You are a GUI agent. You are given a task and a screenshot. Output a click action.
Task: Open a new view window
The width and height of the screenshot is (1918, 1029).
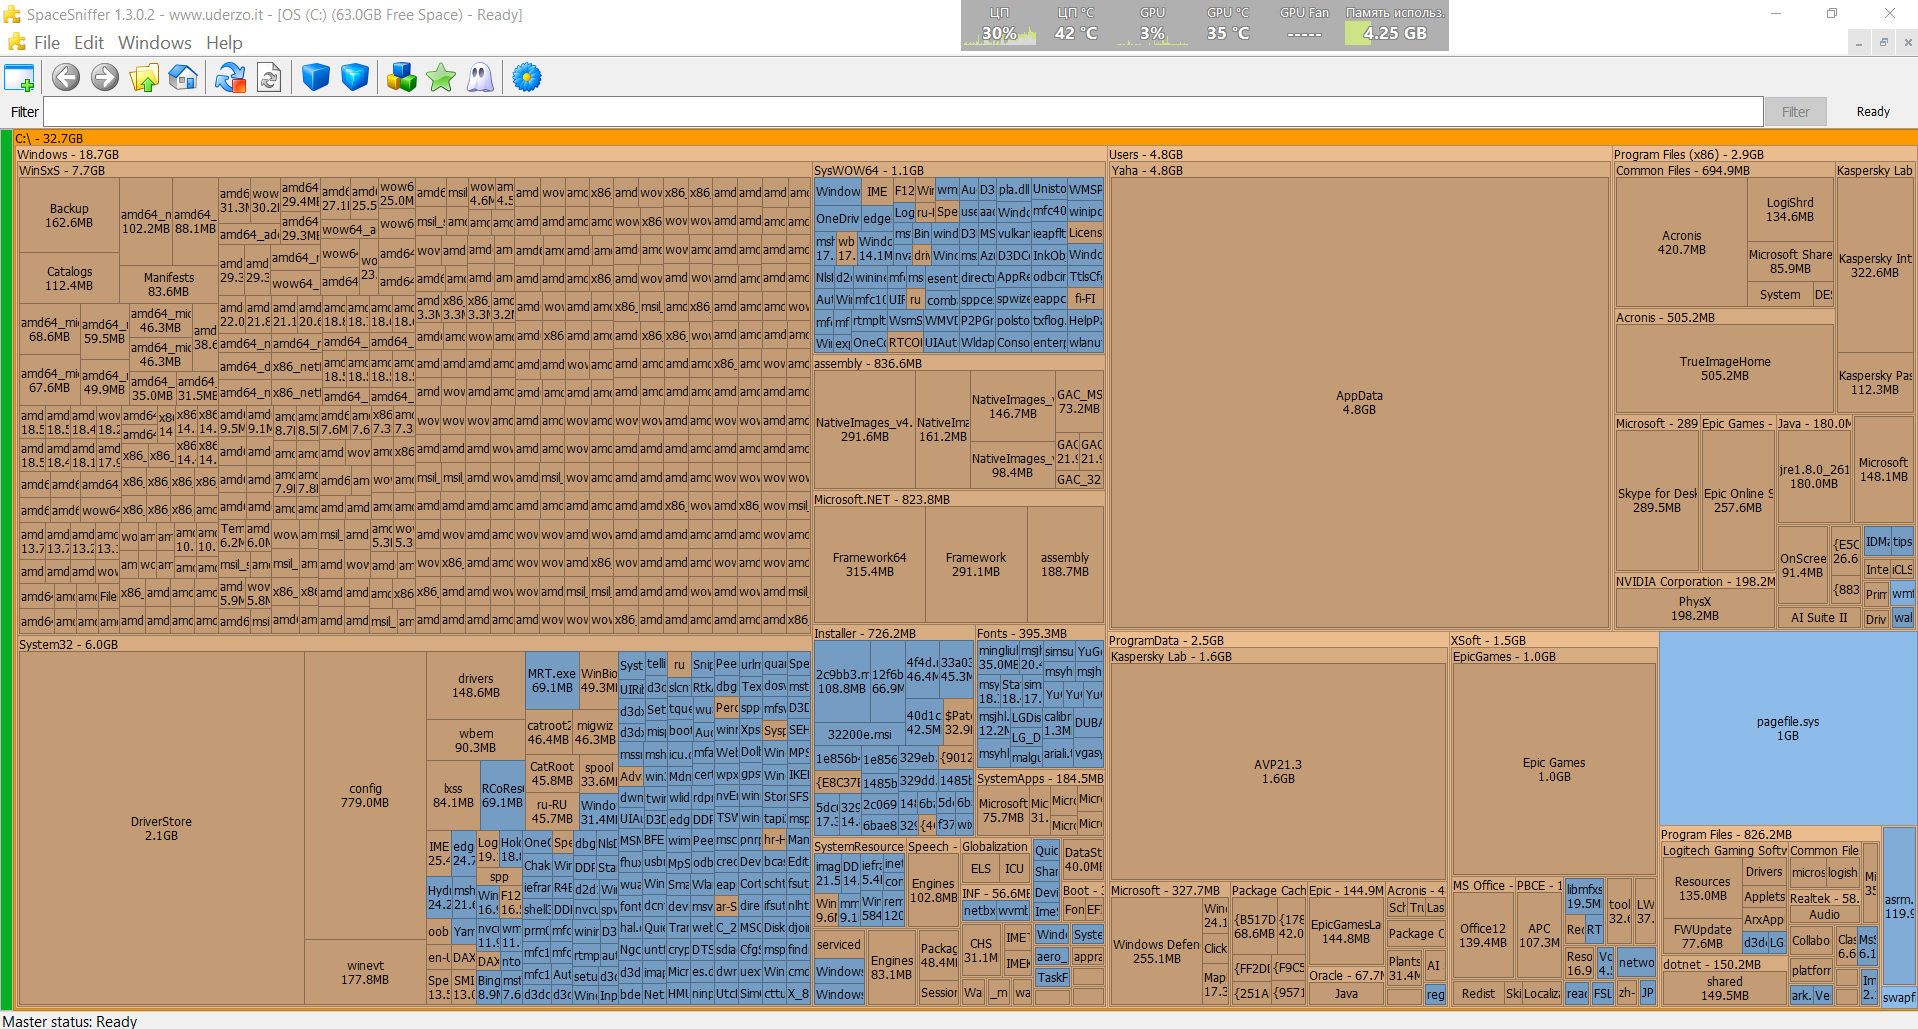point(19,77)
